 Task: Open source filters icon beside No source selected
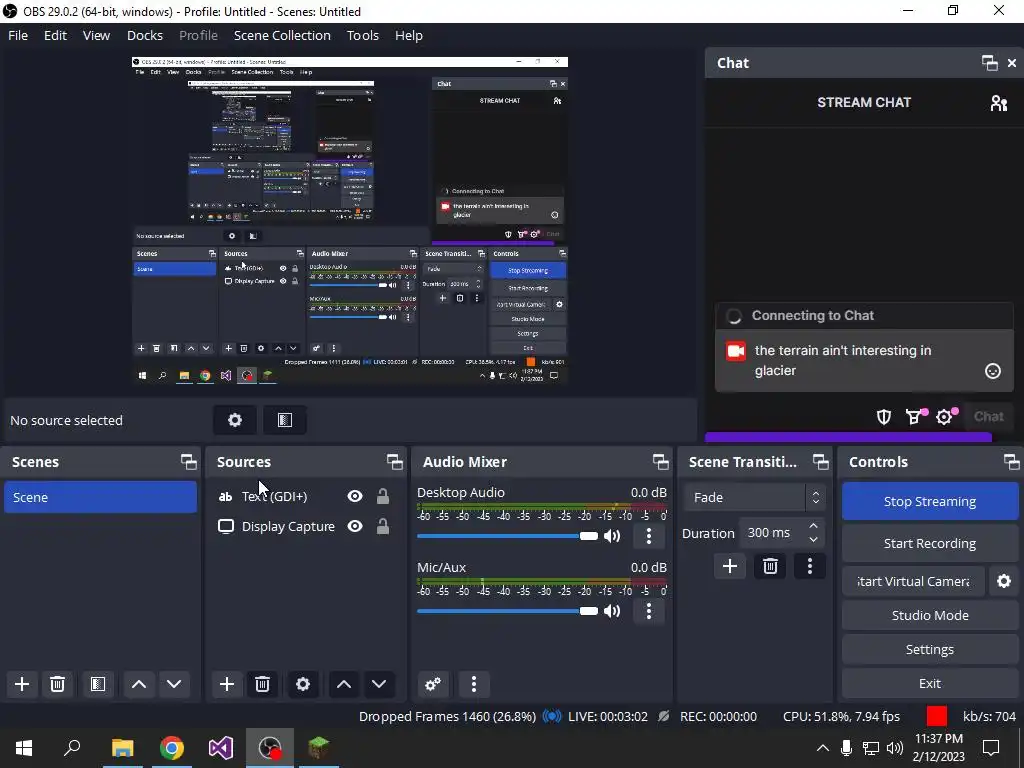(285, 420)
